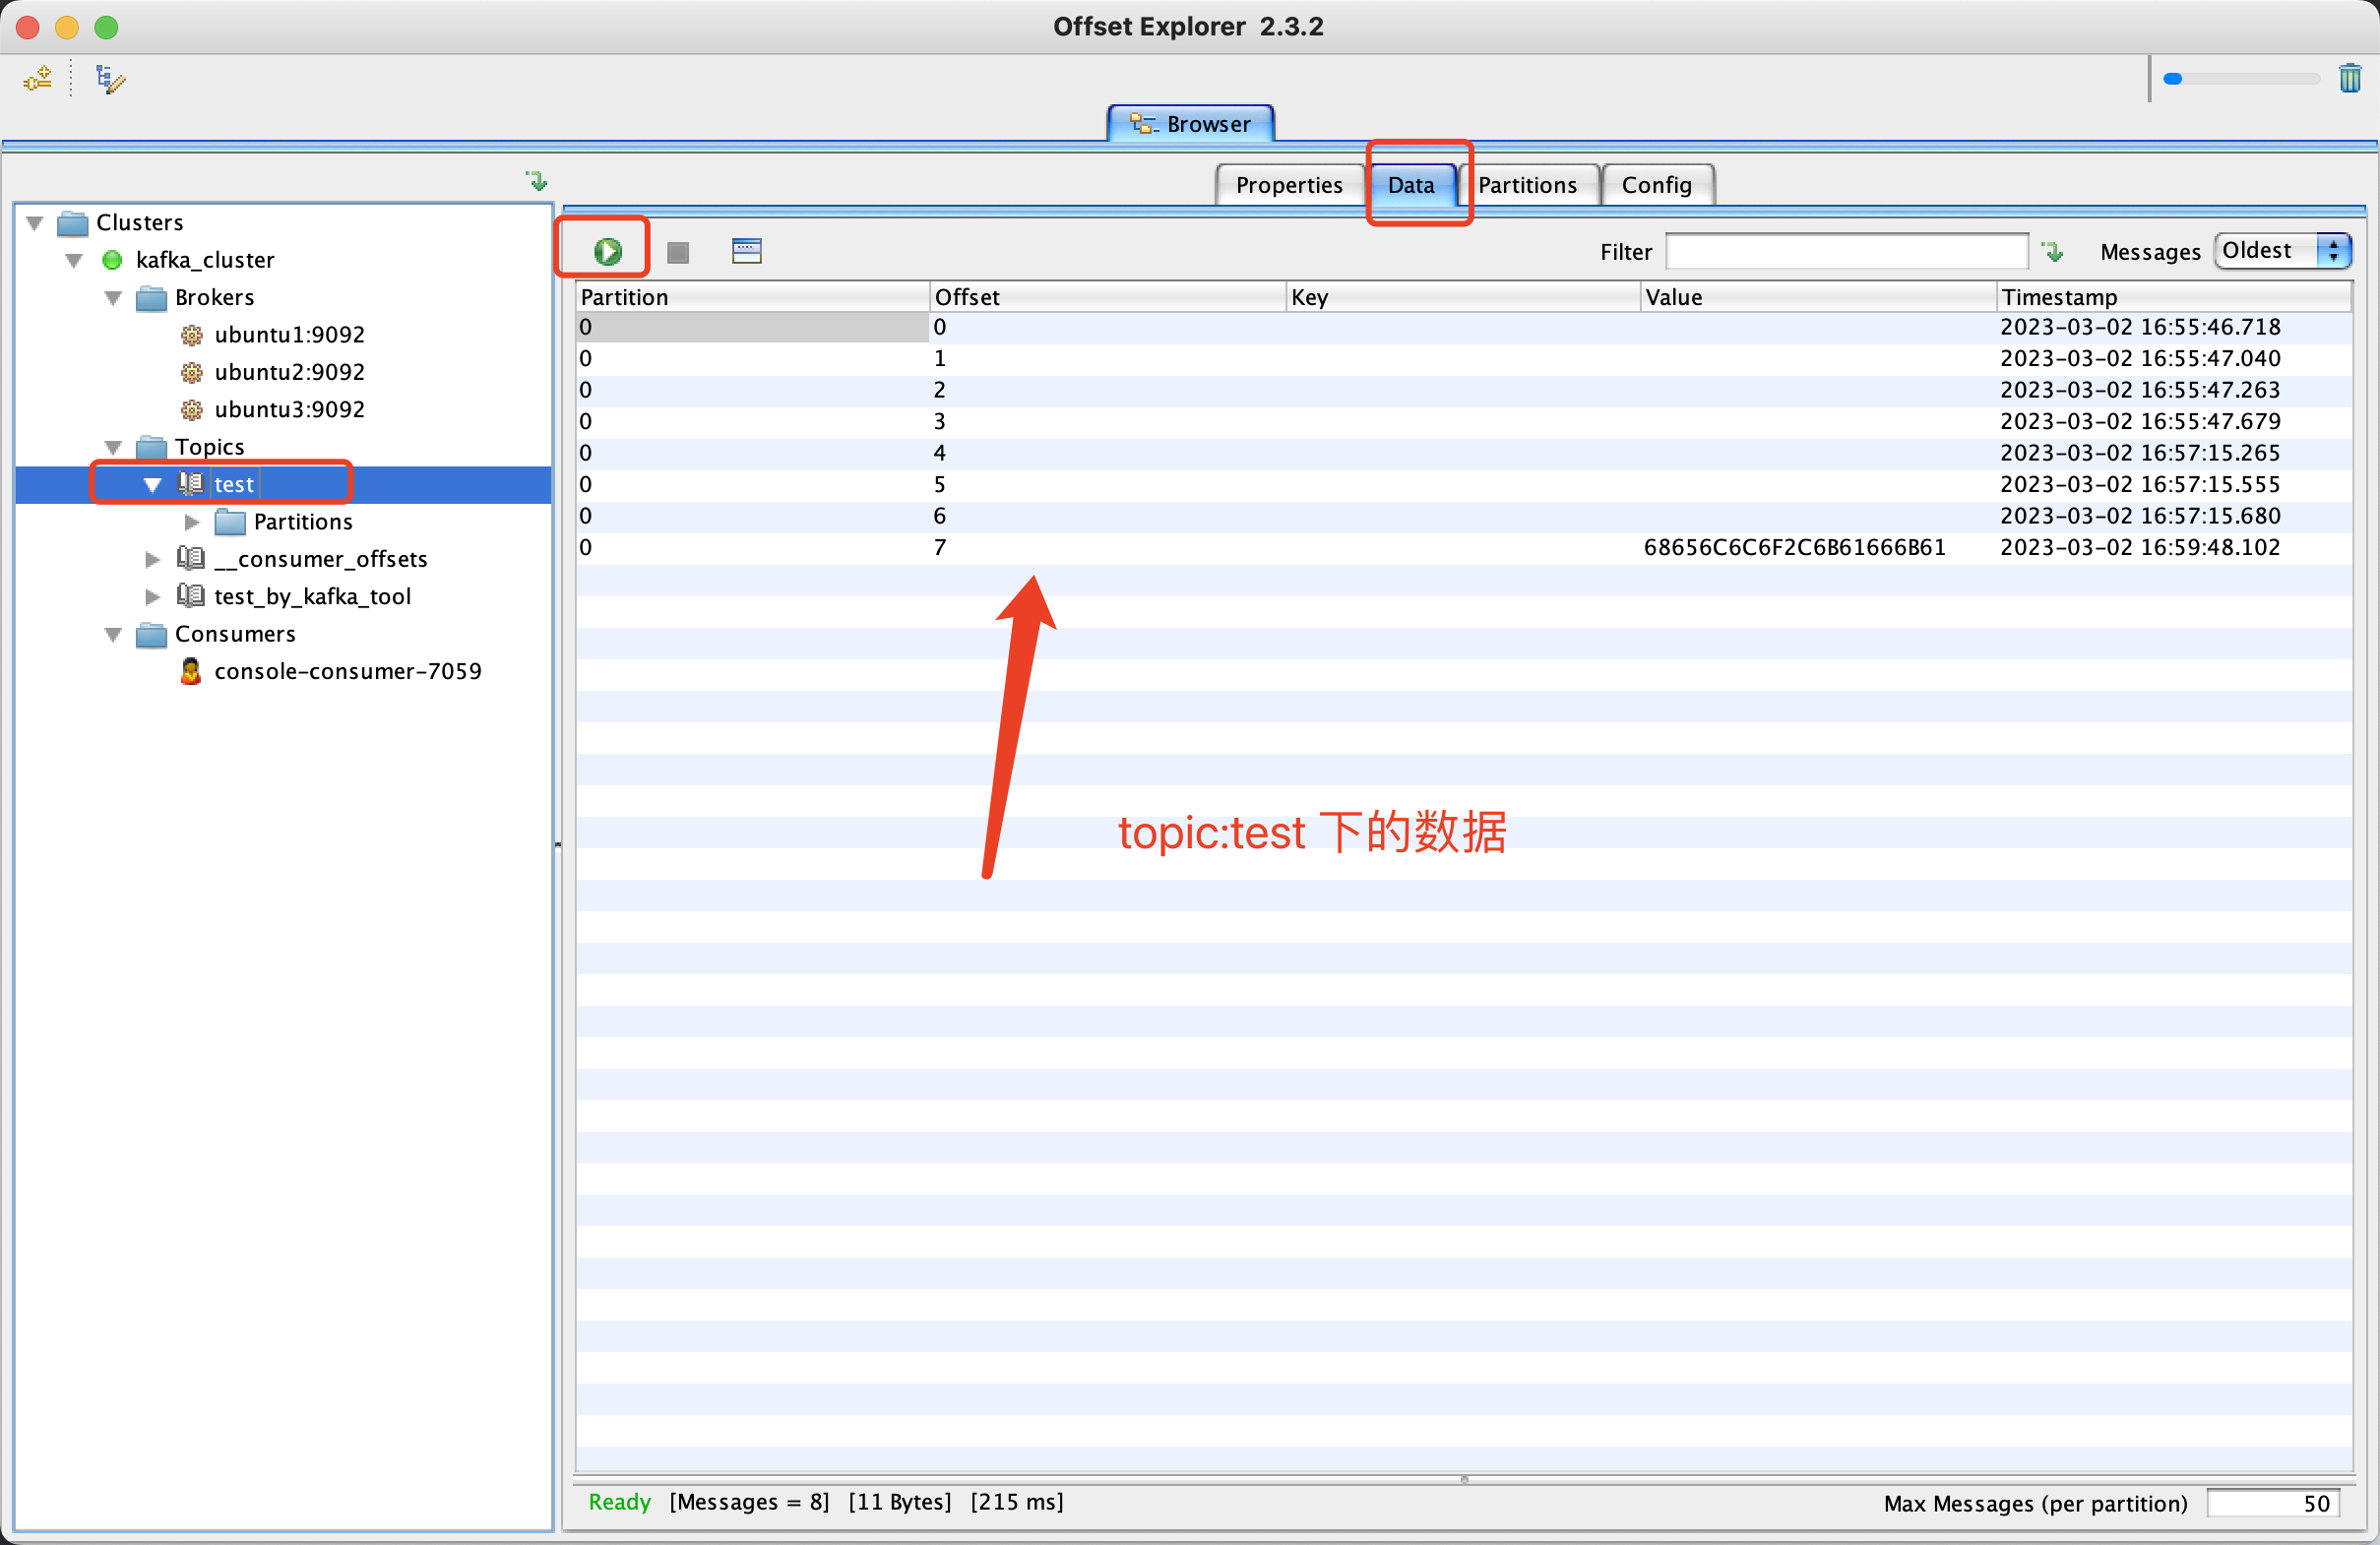This screenshot has height=1545, width=2380.
Task: Click the trash icon at top right
Action: pos(2349,78)
